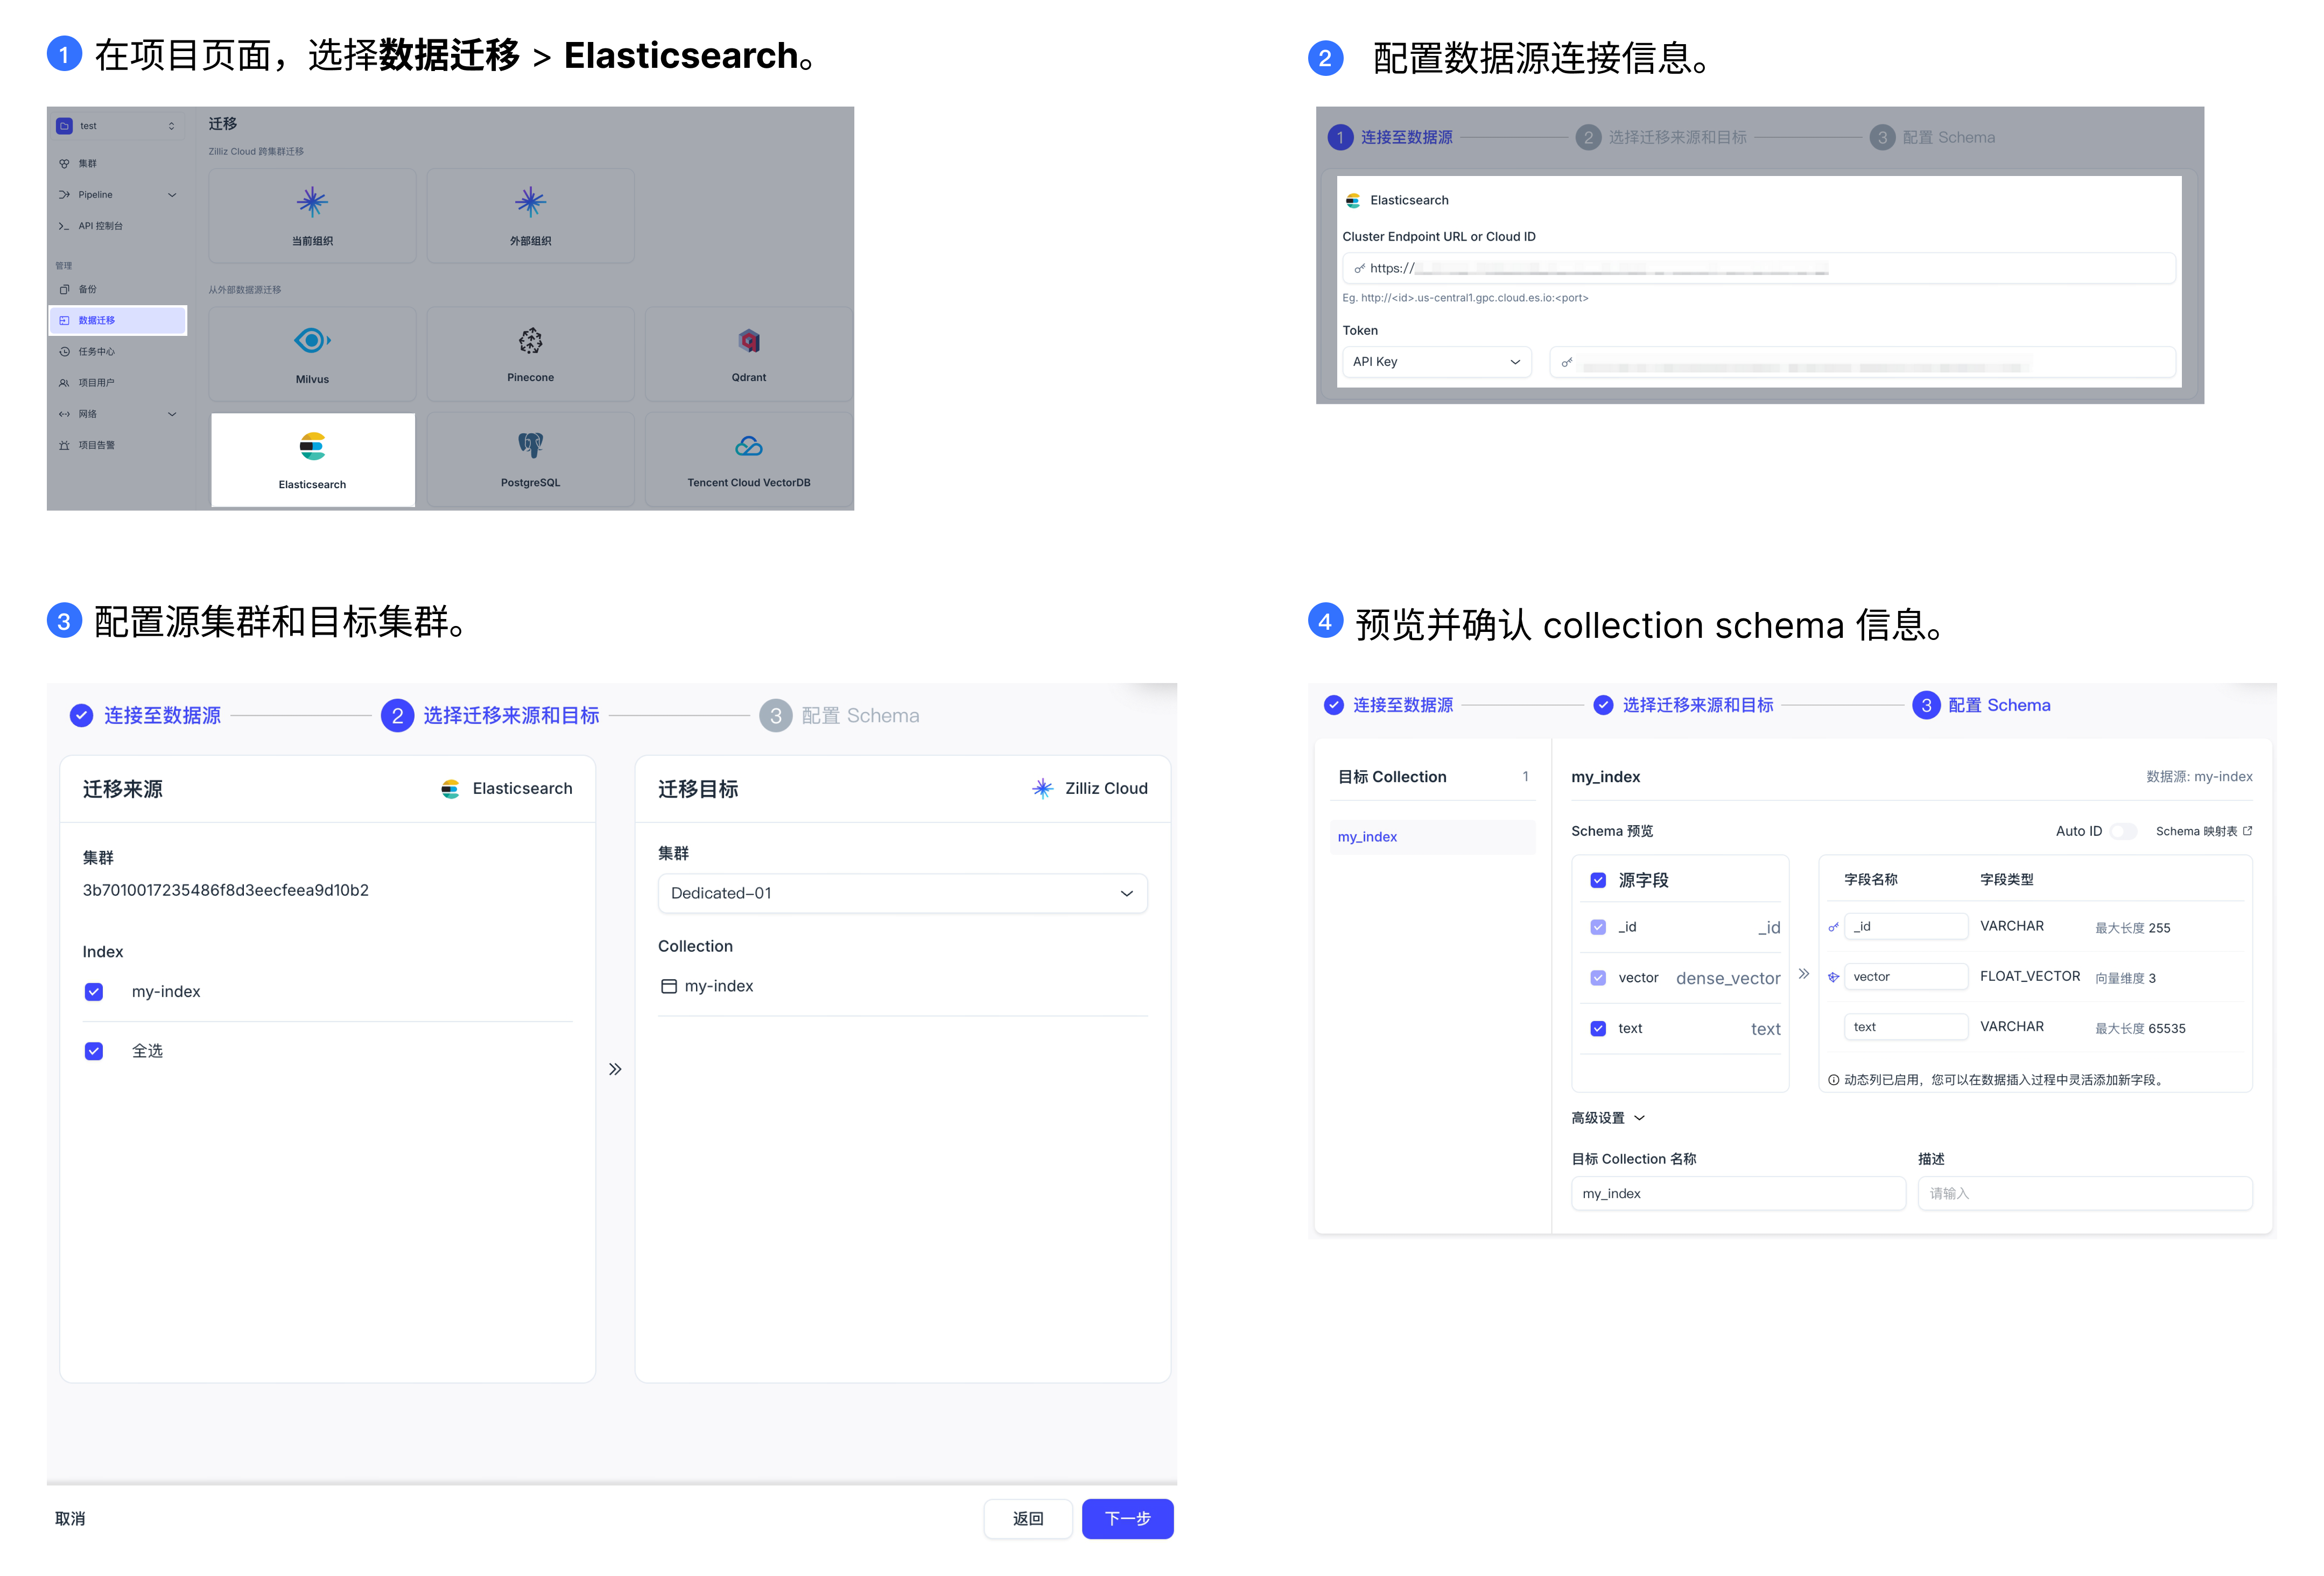
Task: Uncheck the my-index checkbox under Index
Action: click(94, 992)
